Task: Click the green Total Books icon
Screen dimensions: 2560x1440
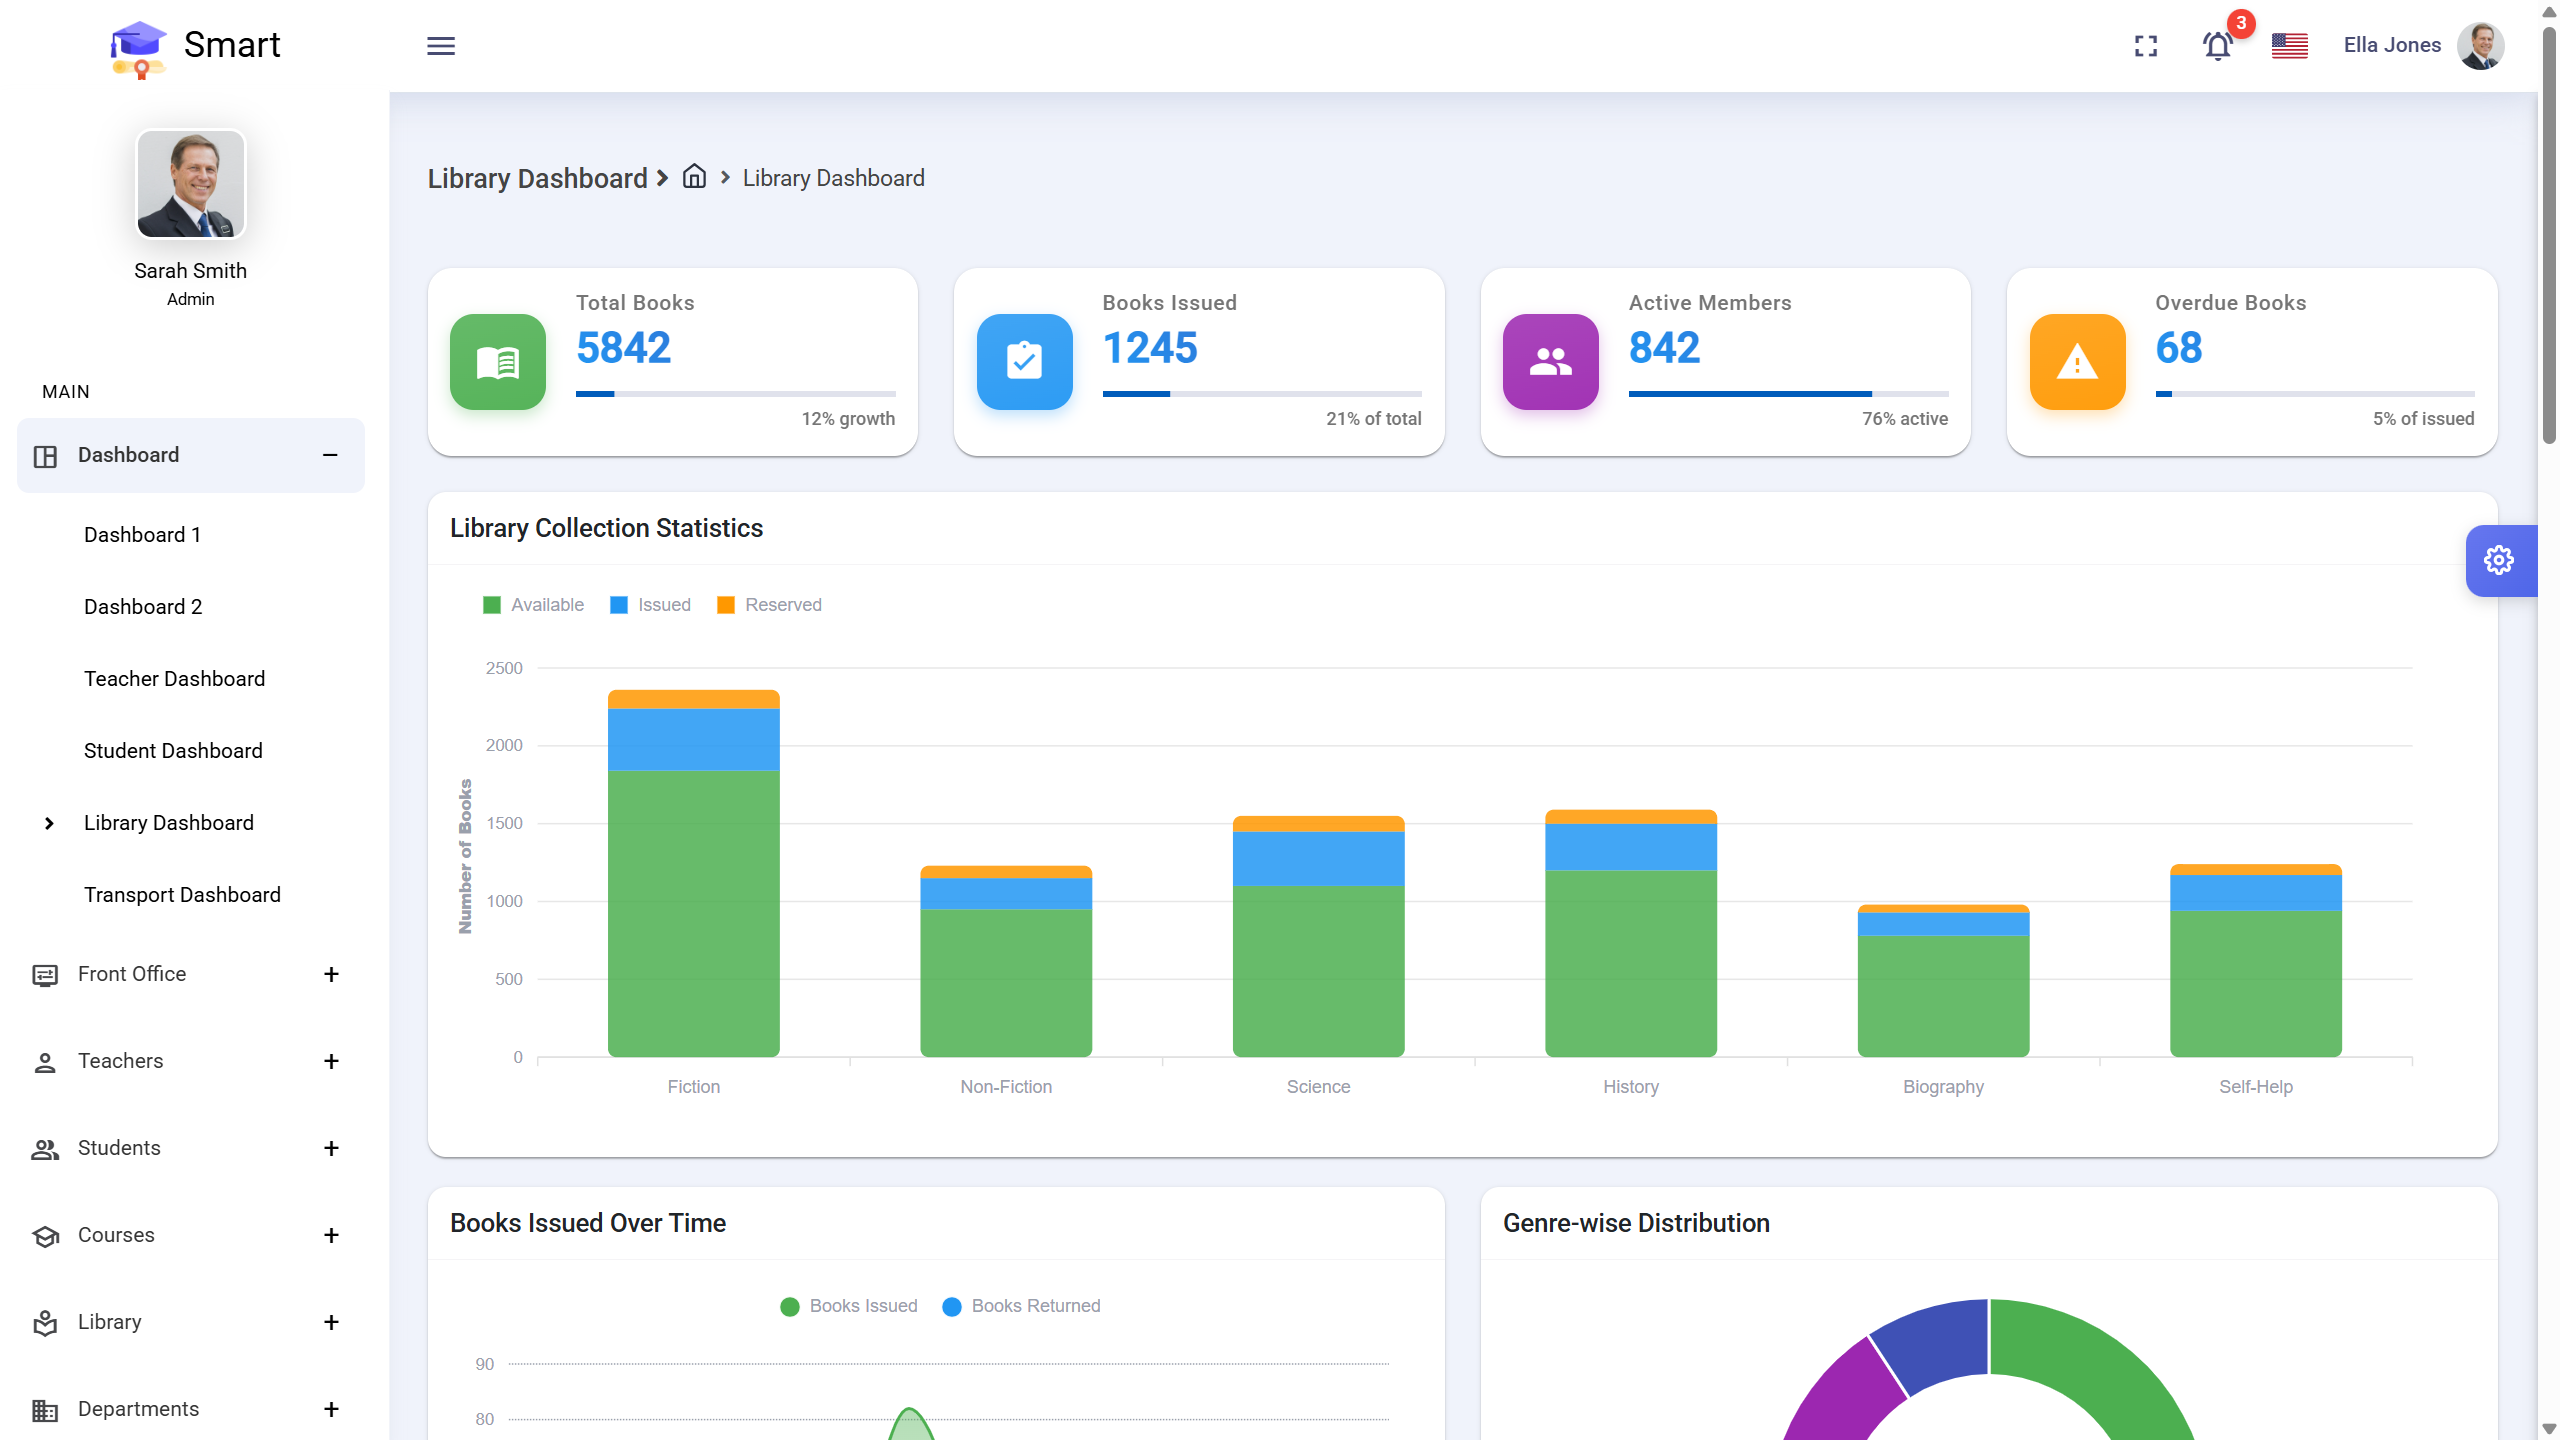Action: point(498,362)
